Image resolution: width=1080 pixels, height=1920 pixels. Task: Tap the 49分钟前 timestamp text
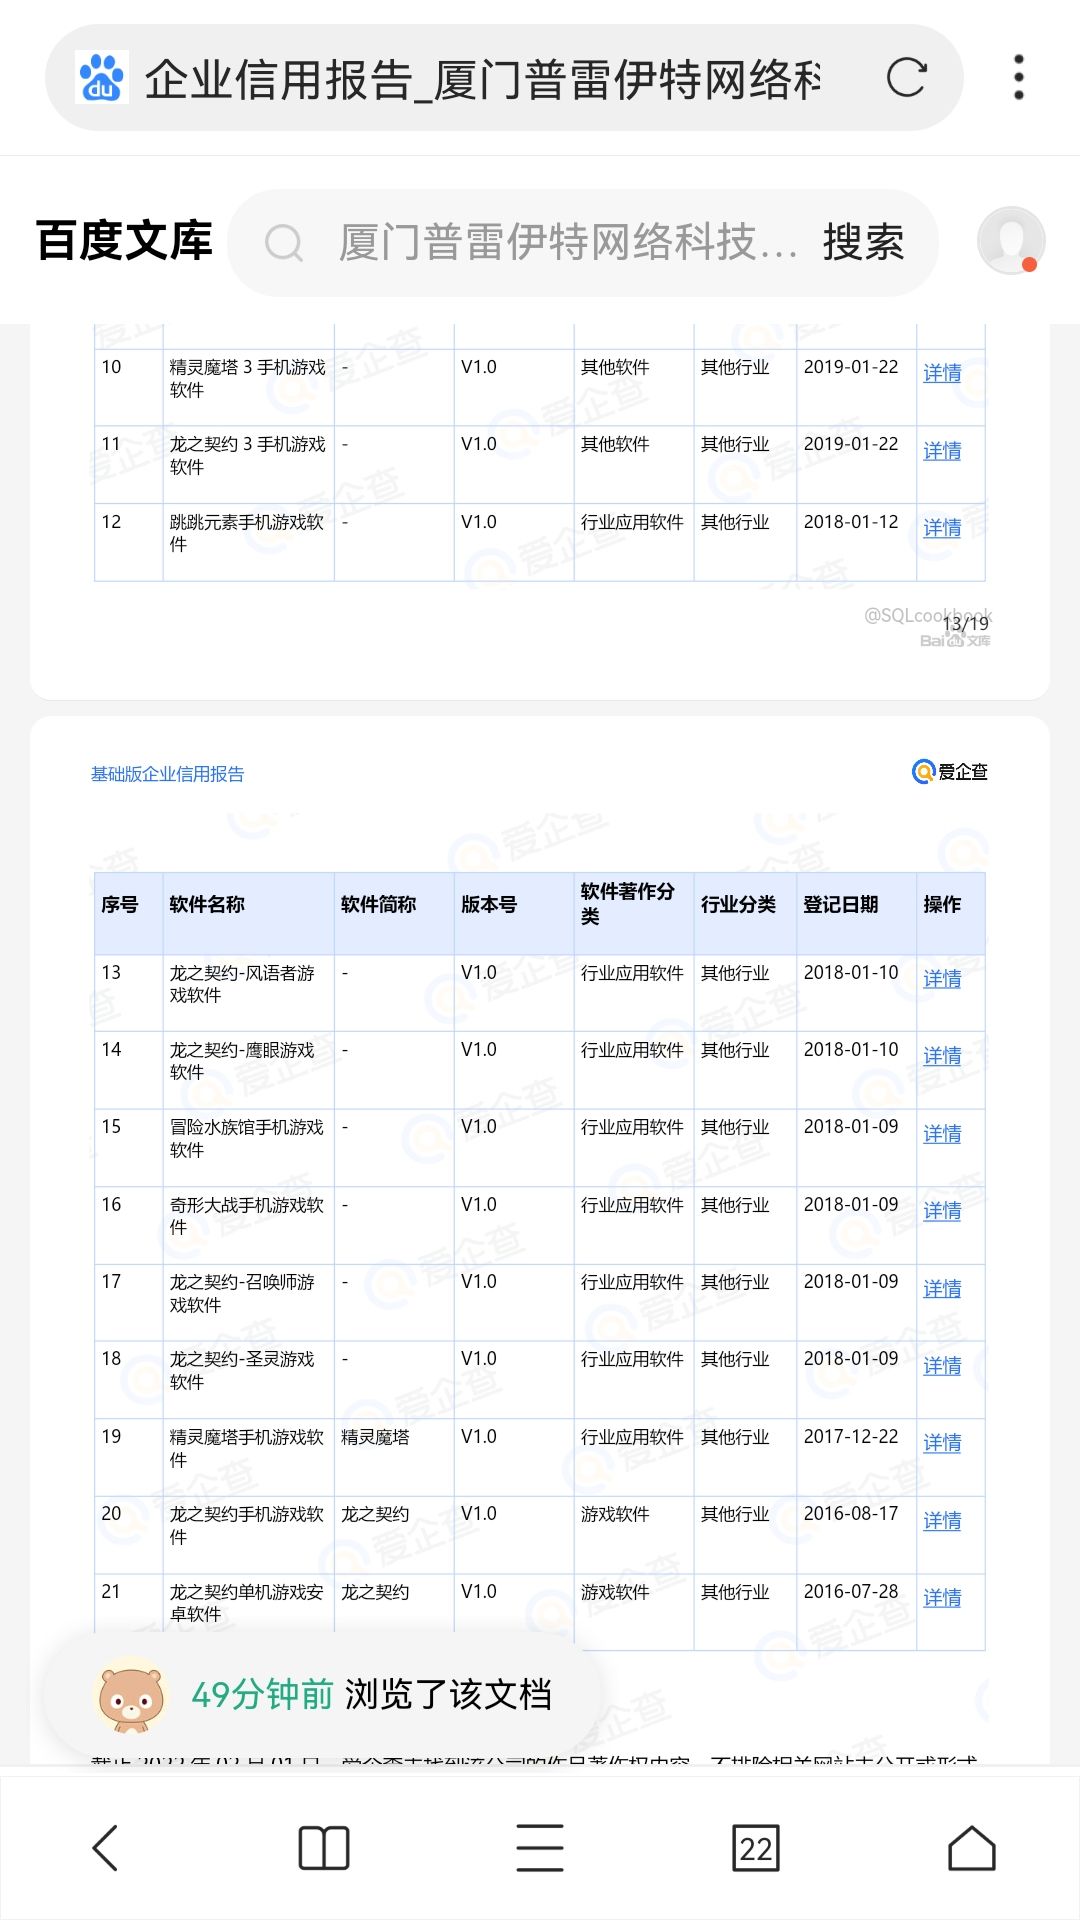point(262,1695)
